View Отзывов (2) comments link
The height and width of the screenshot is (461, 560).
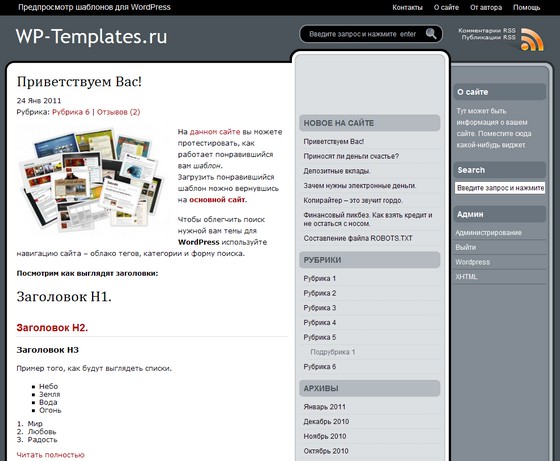119,112
